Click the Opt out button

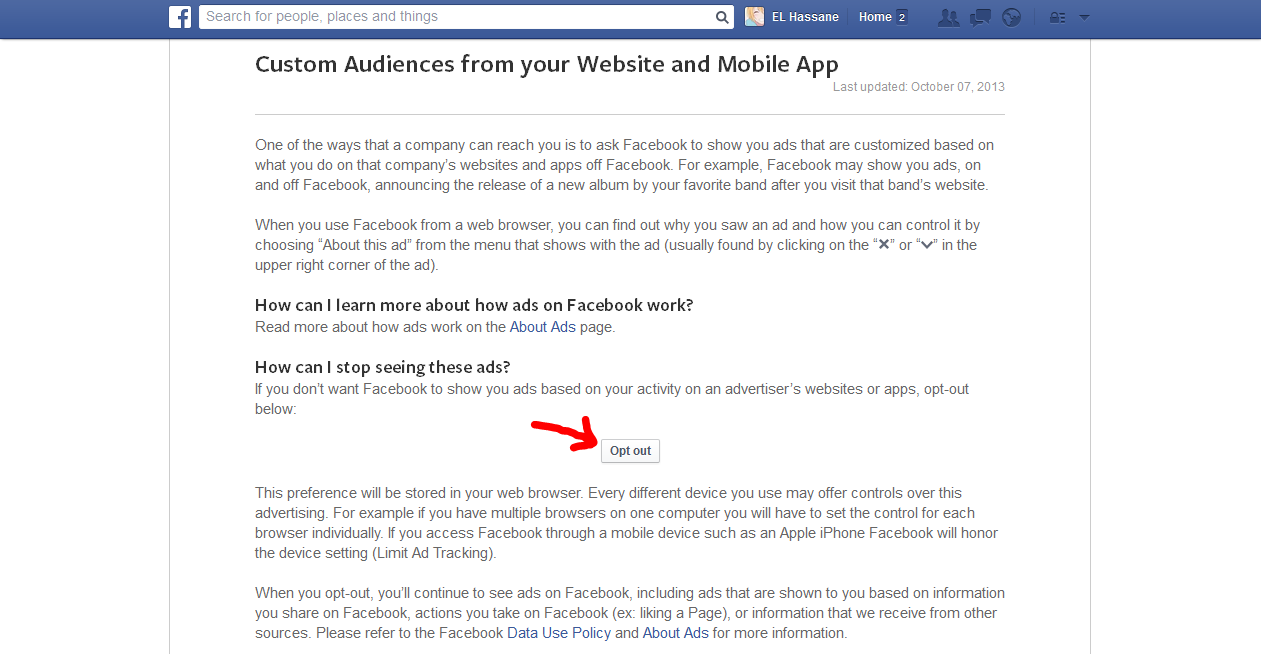click(x=630, y=451)
